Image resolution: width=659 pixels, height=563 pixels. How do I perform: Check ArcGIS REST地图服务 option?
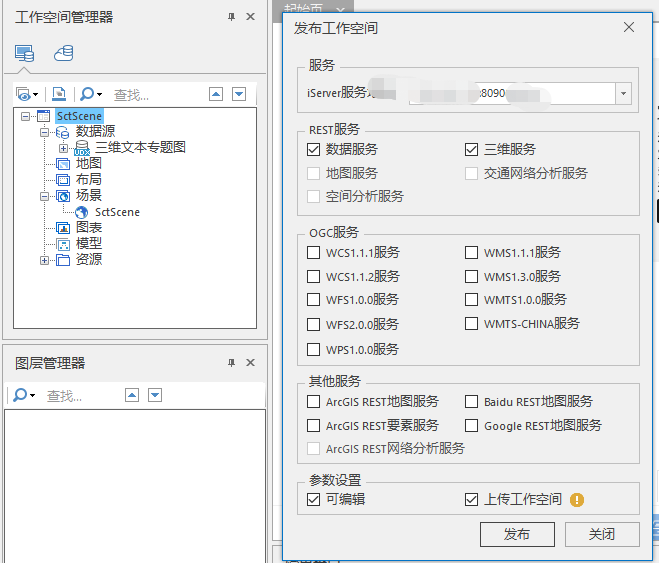point(314,402)
